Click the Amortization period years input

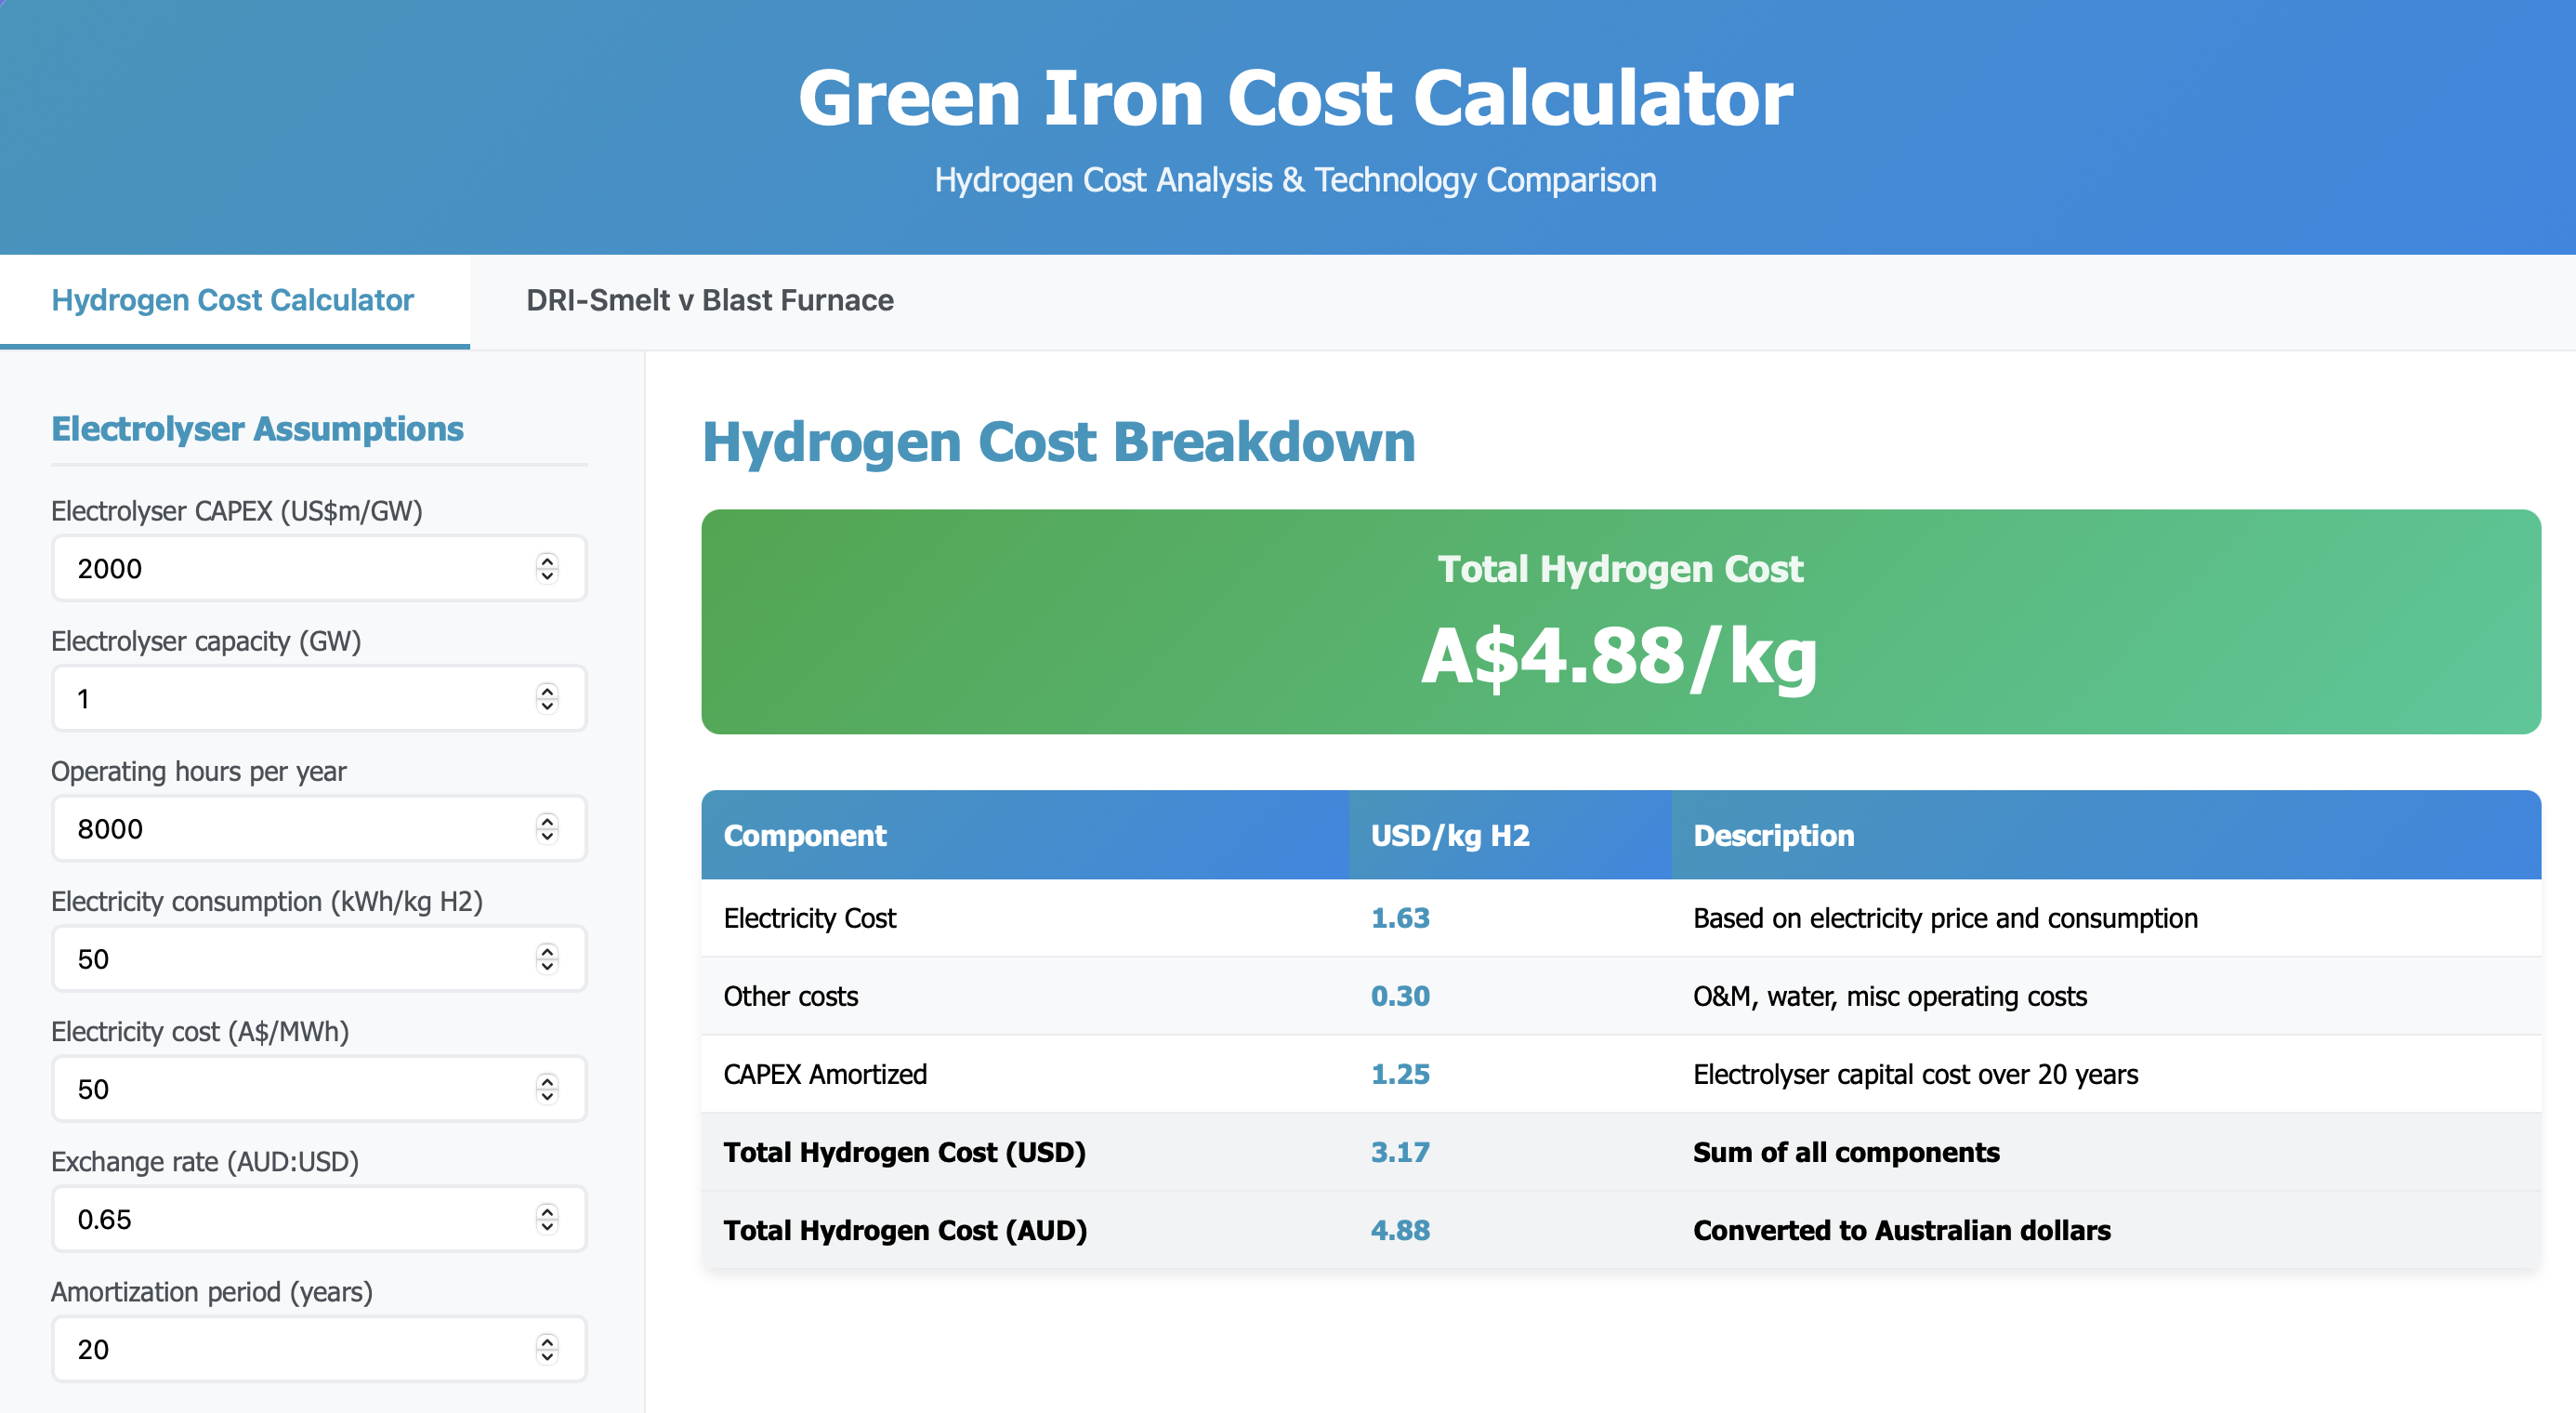(x=290, y=1348)
